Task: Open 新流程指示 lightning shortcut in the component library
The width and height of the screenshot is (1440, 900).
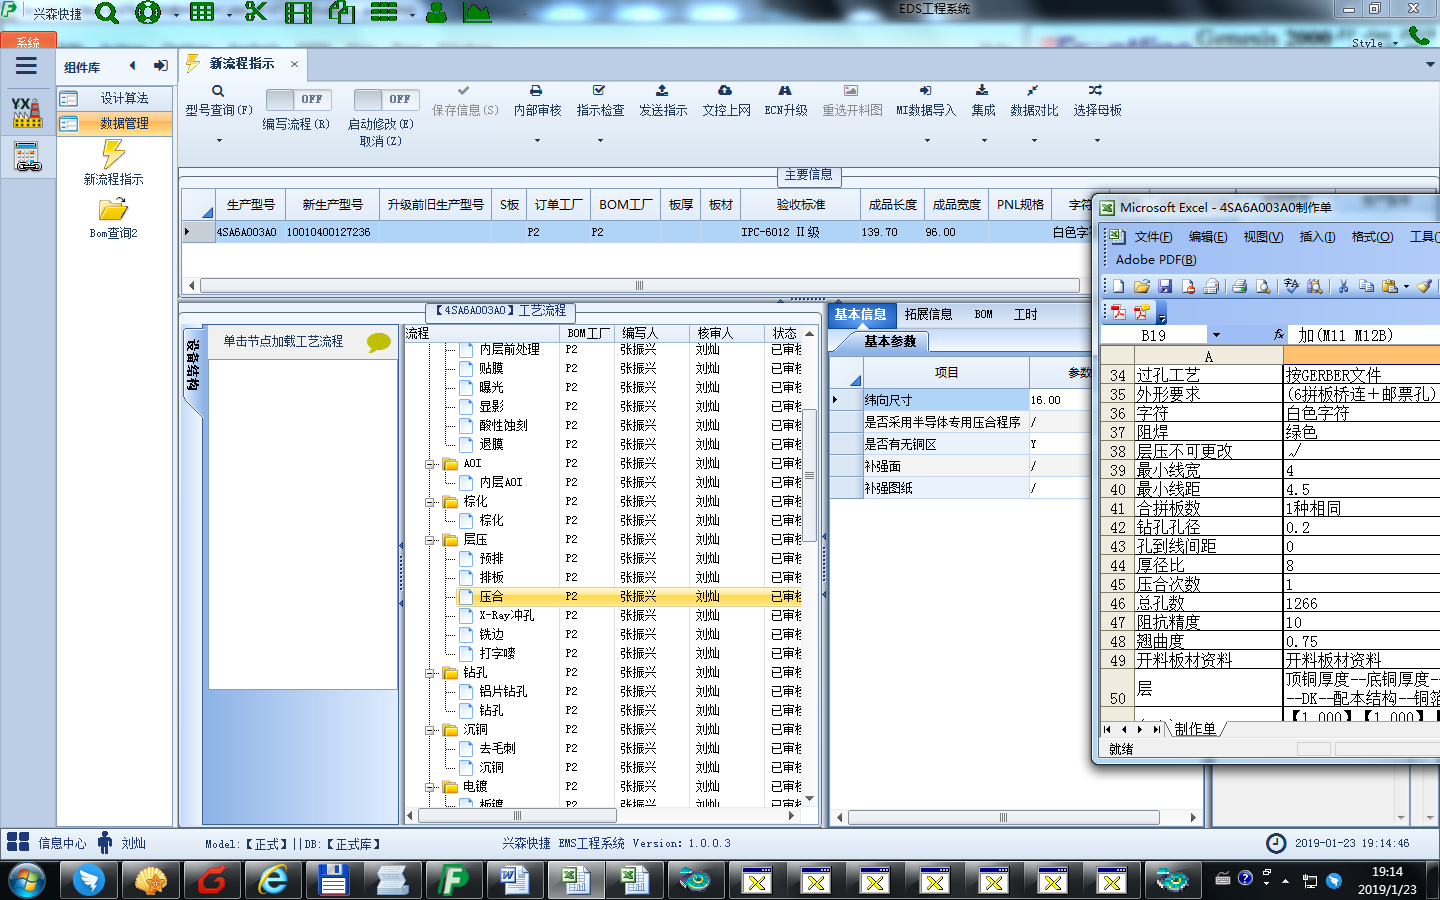Action: click(x=113, y=162)
